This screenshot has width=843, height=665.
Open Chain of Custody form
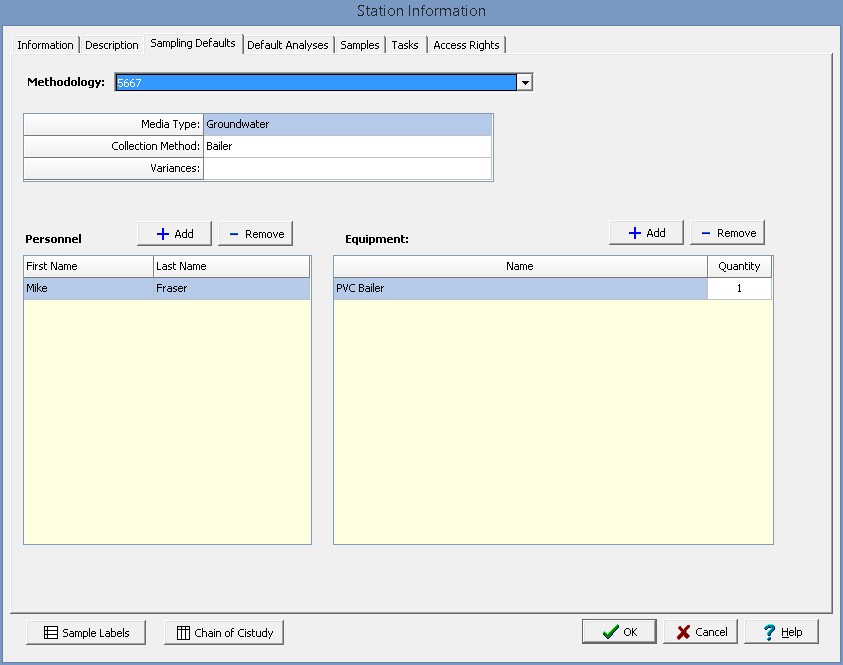tap(225, 633)
